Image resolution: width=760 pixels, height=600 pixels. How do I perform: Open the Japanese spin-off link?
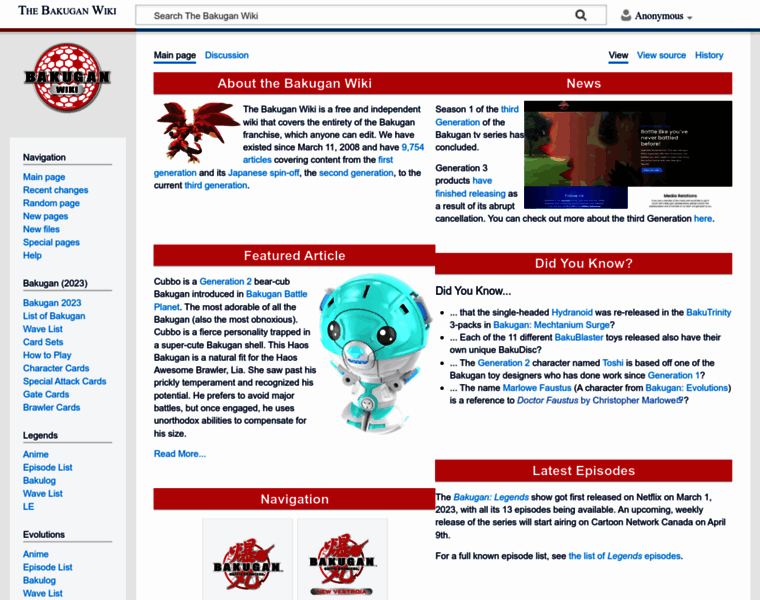(x=263, y=173)
